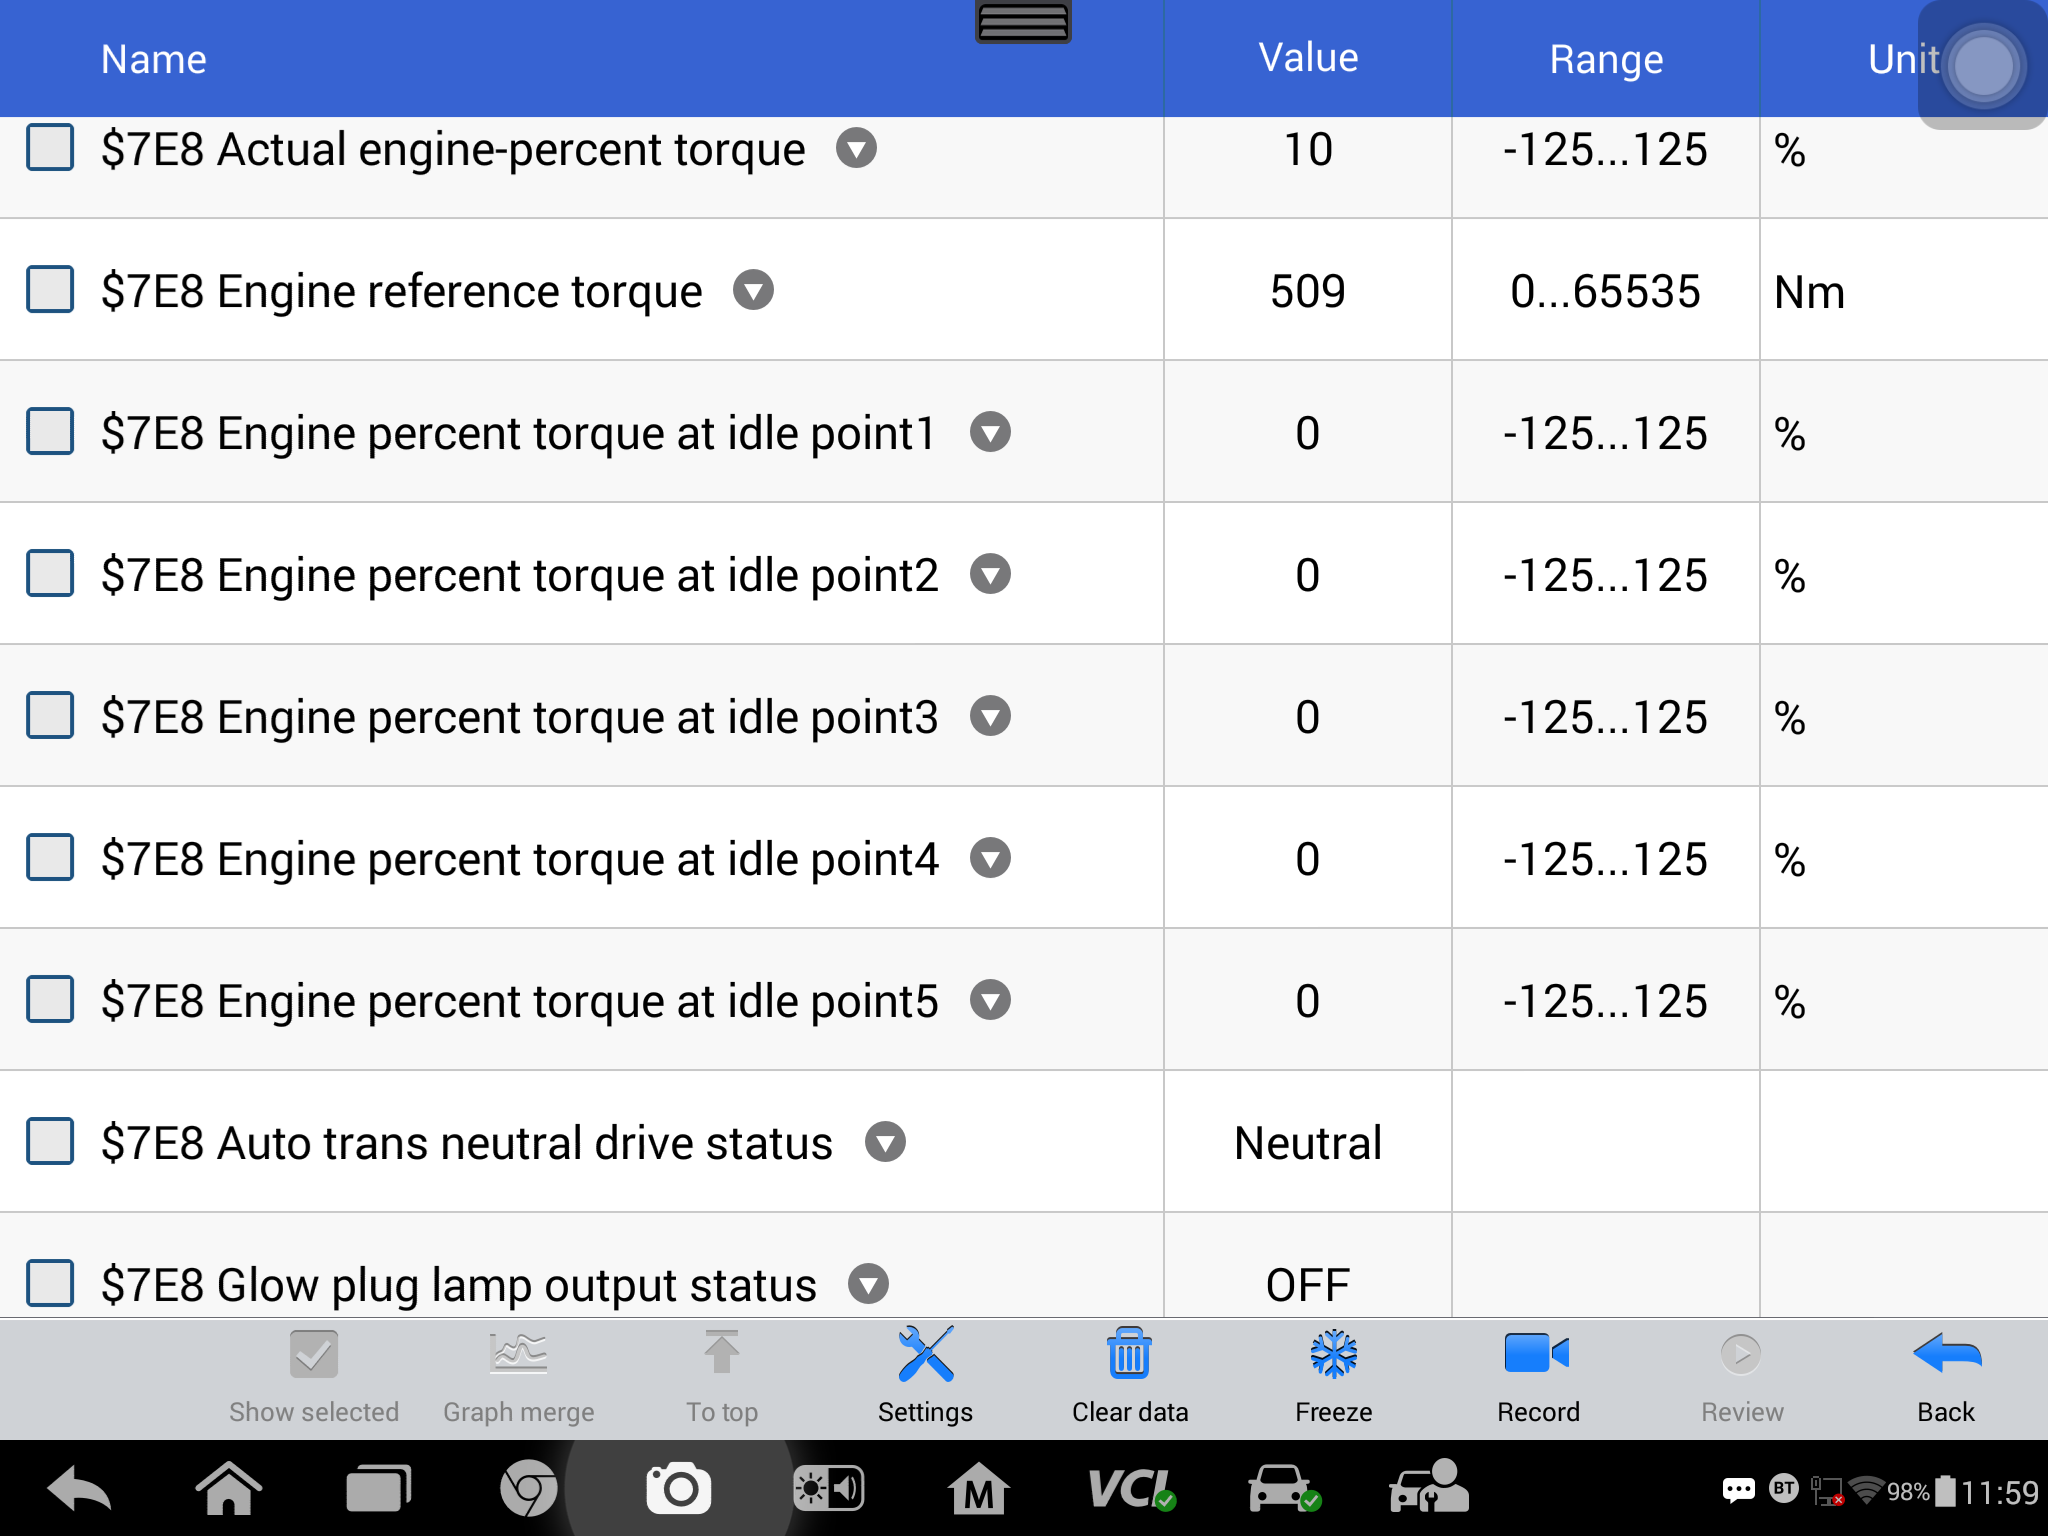Viewport: 2048px width, 1536px height.
Task: Tap the Neutral drive status value
Action: 1308,1143
